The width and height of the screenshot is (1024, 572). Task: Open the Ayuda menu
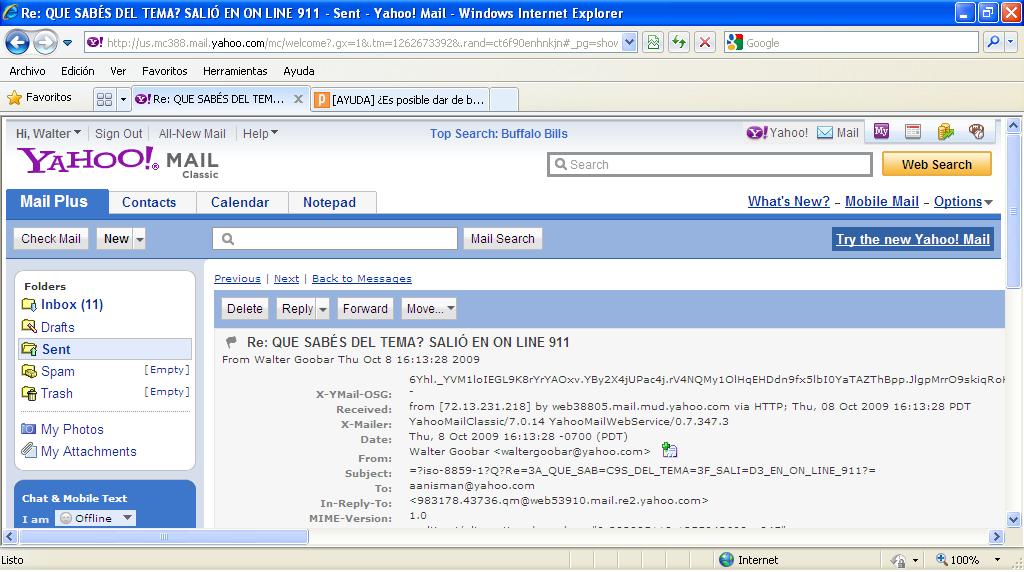tap(298, 71)
